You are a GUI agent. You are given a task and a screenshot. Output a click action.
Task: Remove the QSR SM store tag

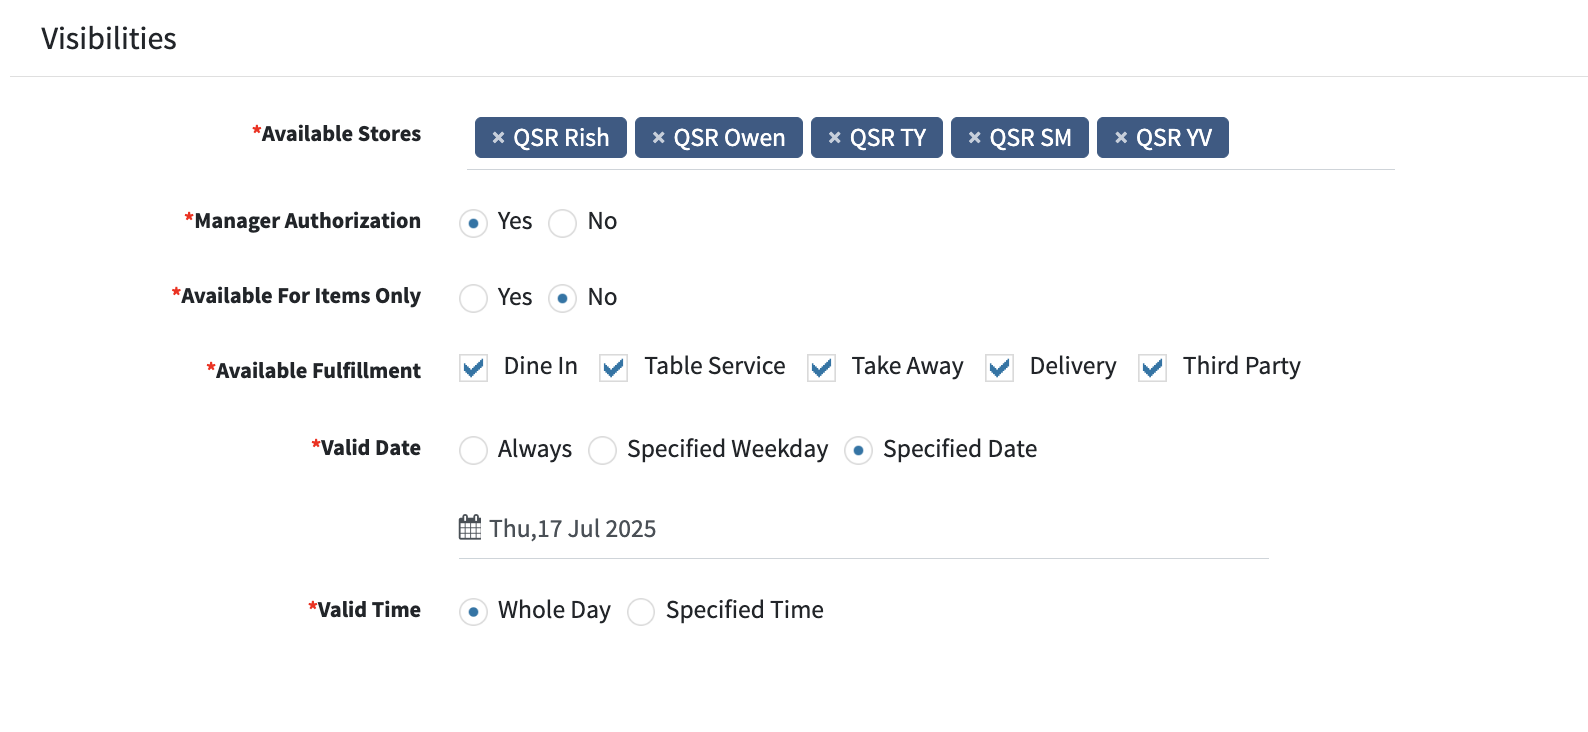point(974,138)
